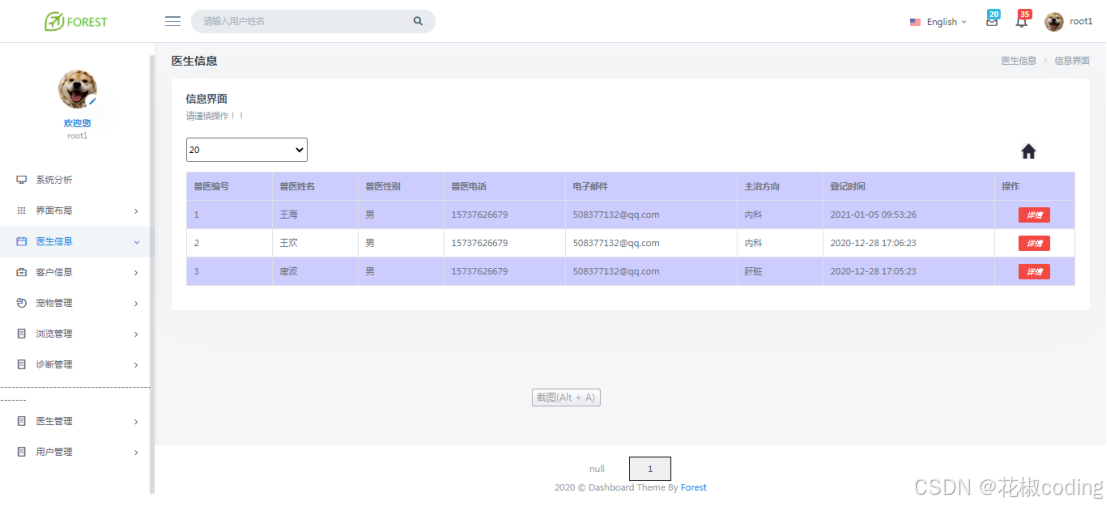
Task: Click 详情 button for 王欢
Action: click(x=1034, y=244)
